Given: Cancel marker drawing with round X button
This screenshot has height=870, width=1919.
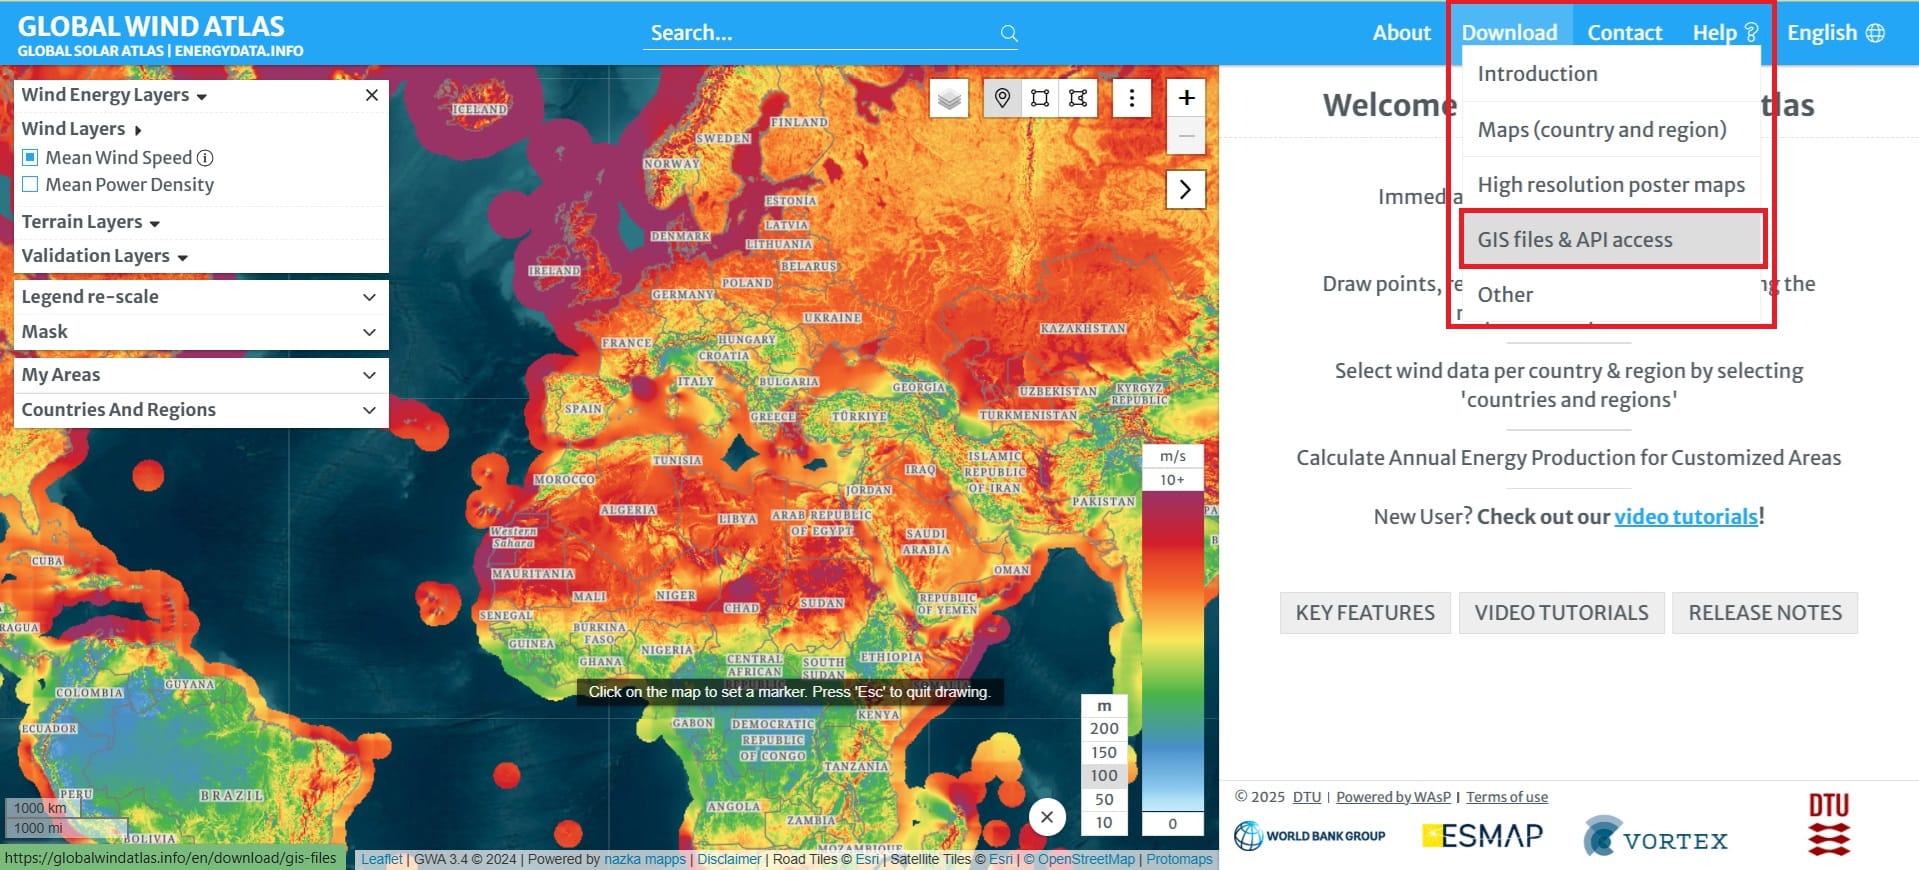Looking at the screenshot, I should tap(1047, 817).
